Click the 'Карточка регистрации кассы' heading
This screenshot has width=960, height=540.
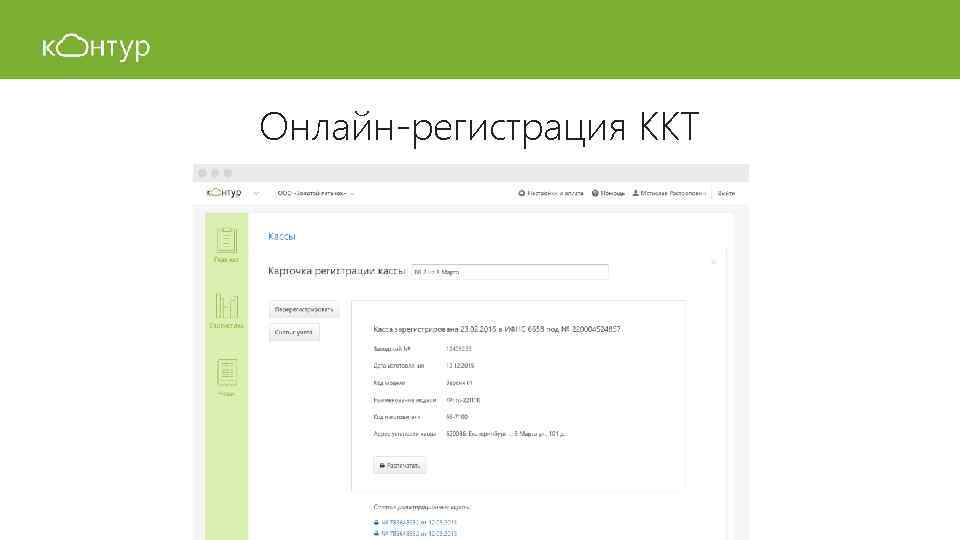pyautogui.click(x=337, y=271)
